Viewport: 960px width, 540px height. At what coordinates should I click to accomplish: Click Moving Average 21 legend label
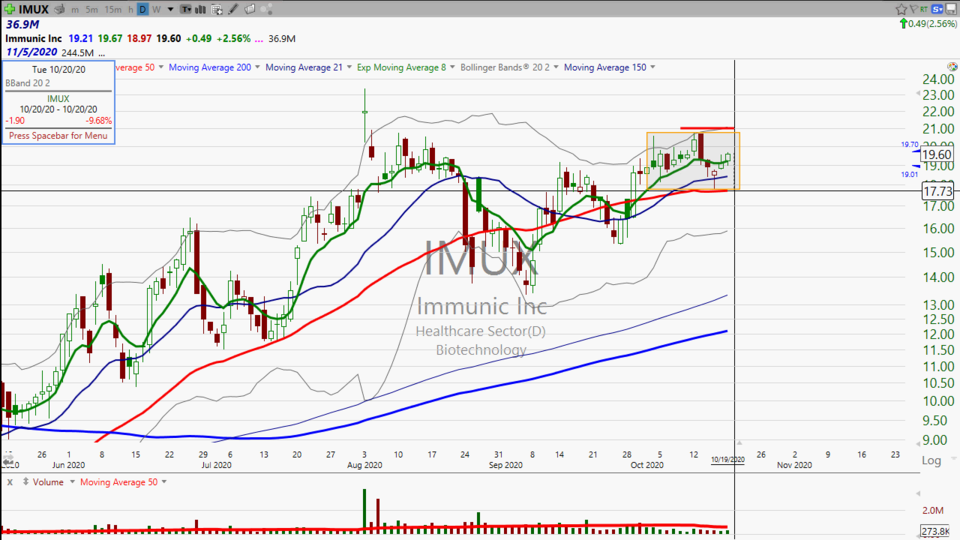click(304, 67)
